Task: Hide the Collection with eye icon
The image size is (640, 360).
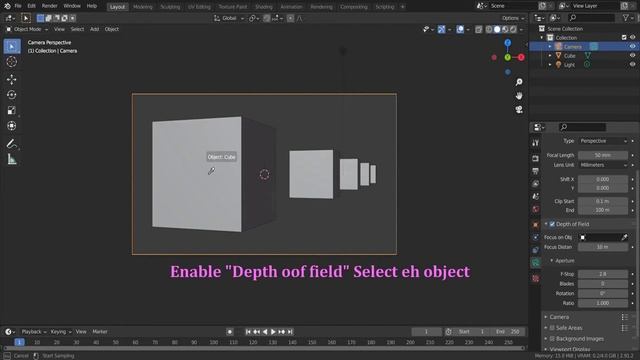Action: 632,38
